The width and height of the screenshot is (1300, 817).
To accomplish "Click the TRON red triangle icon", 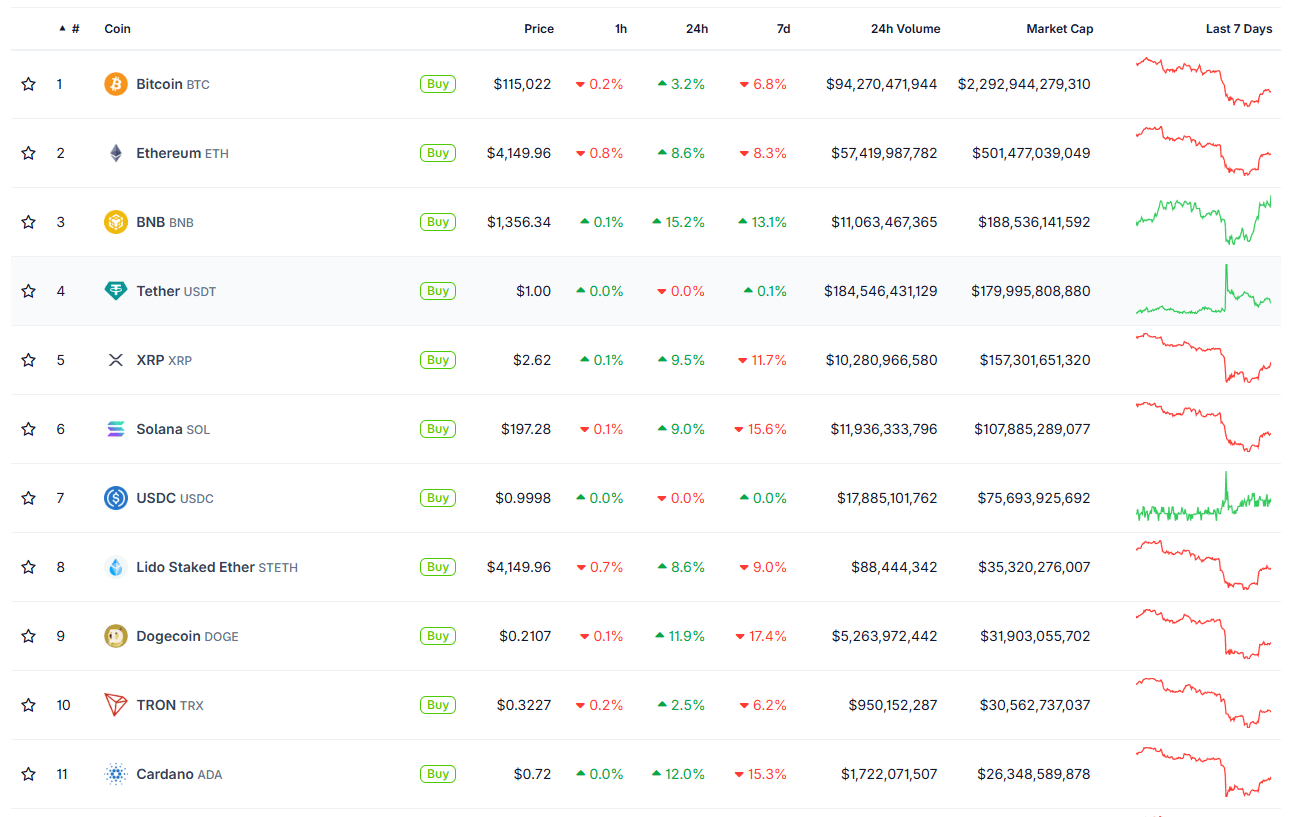I will point(116,705).
